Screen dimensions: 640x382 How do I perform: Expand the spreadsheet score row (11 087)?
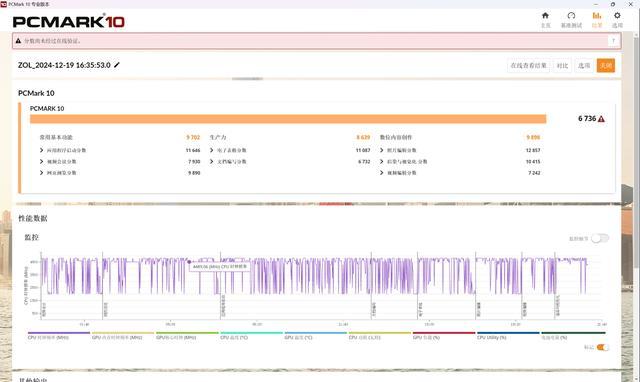pyautogui.click(x=290, y=150)
